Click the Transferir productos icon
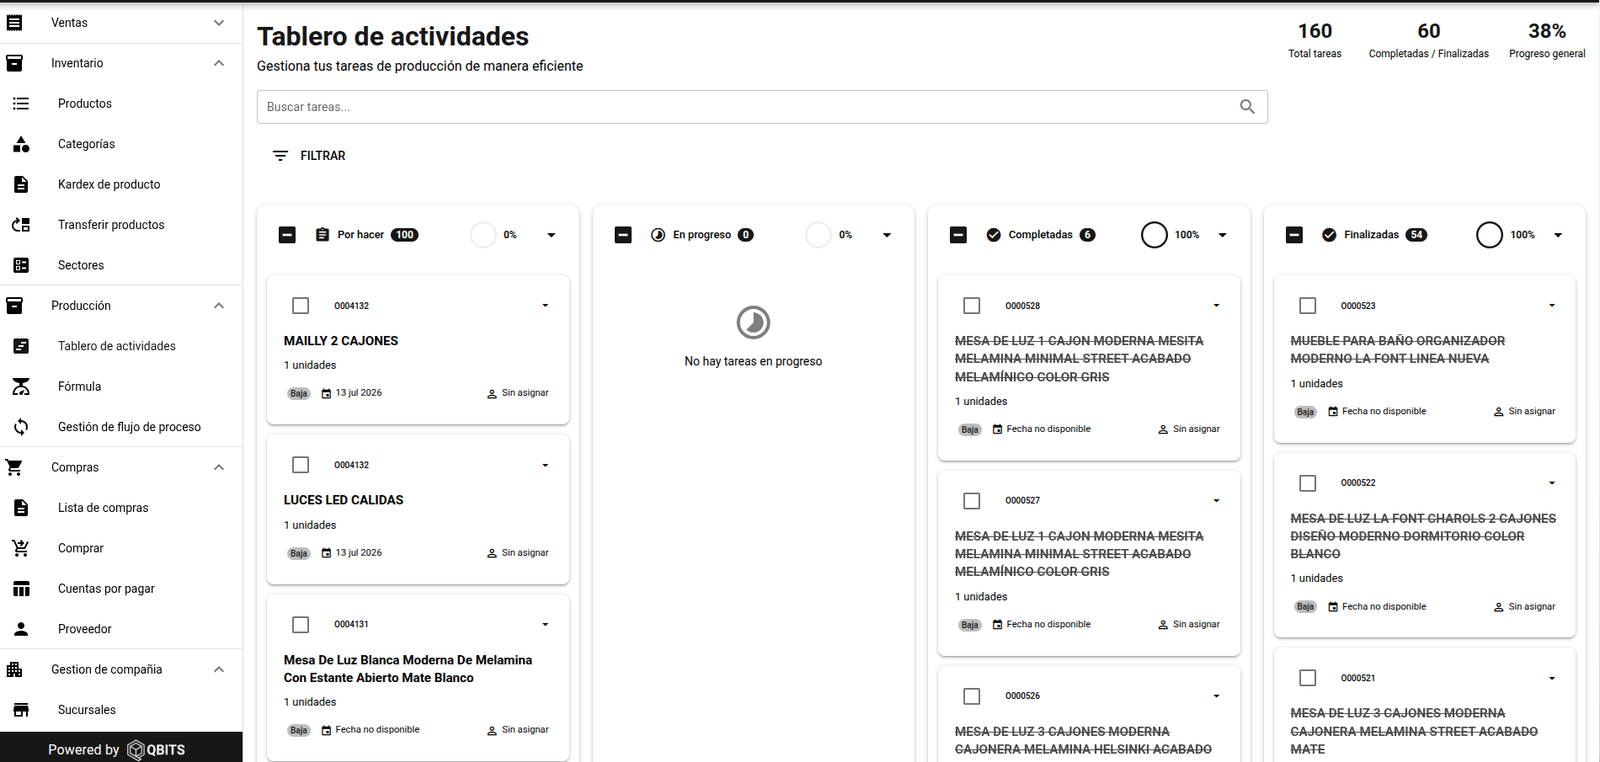Image resolution: width=1600 pixels, height=762 pixels. 21,225
